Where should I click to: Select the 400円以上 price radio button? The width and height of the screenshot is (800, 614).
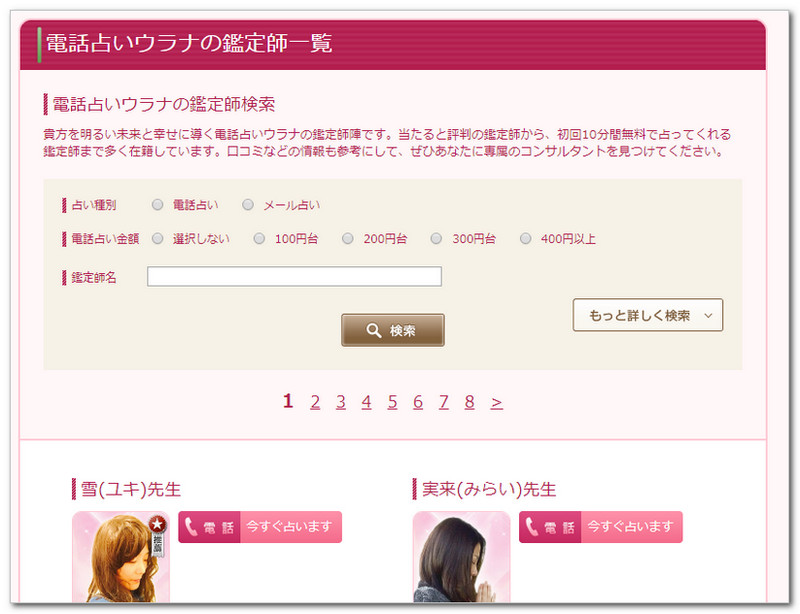coord(526,239)
